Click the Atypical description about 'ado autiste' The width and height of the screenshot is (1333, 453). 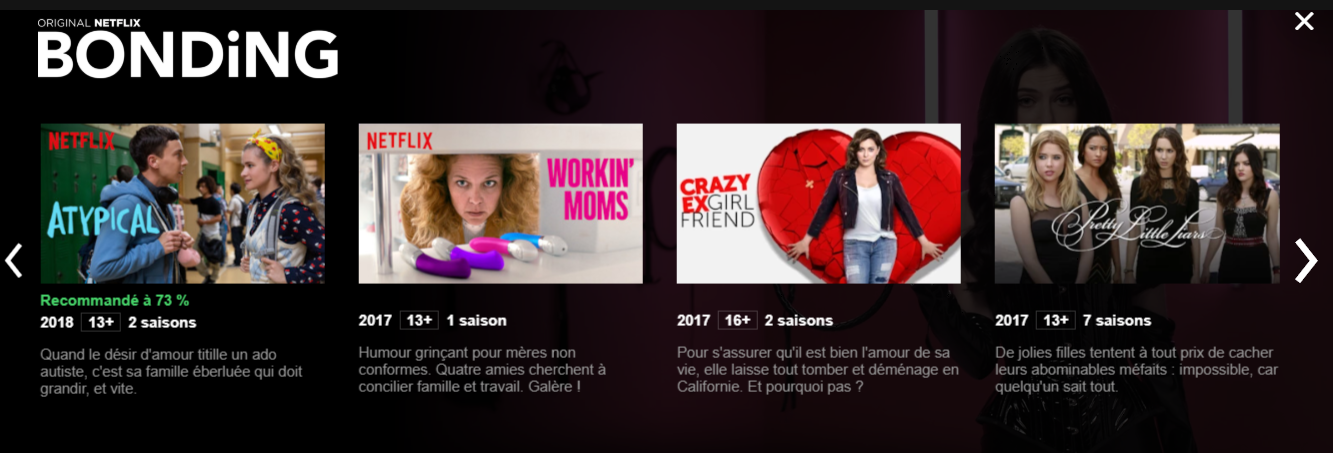pyautogui.click(x=171, y=371)
